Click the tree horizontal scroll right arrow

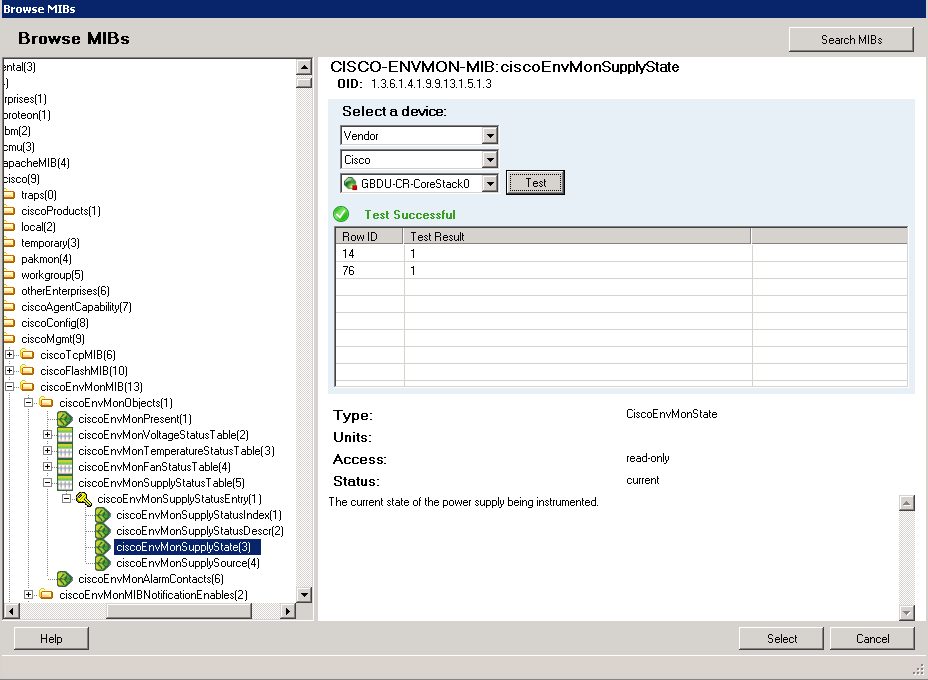pyautogui.click(x=288, y=611)
